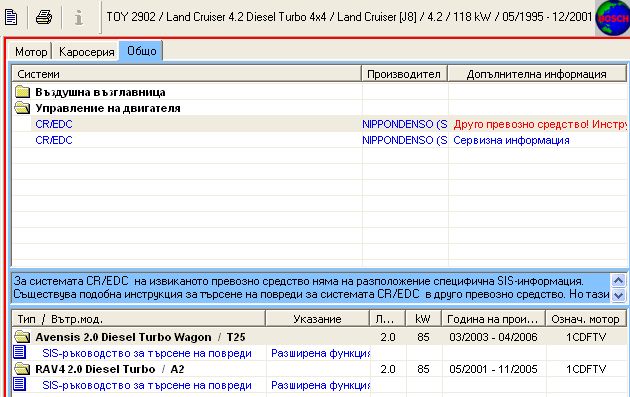
Task: Print via the printer toolbar icon
Action: (44, 17)
